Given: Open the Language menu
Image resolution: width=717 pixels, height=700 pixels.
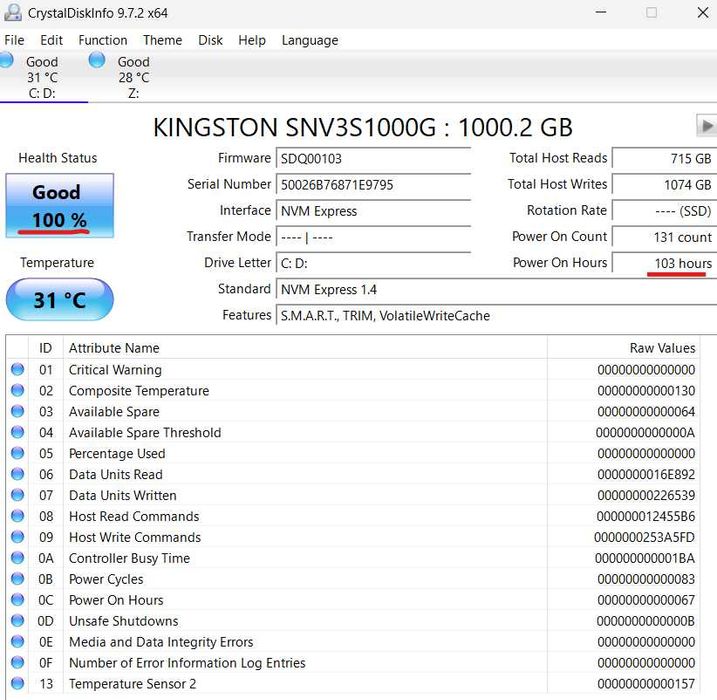Looking at the screenshot, I should click(310, 40).
